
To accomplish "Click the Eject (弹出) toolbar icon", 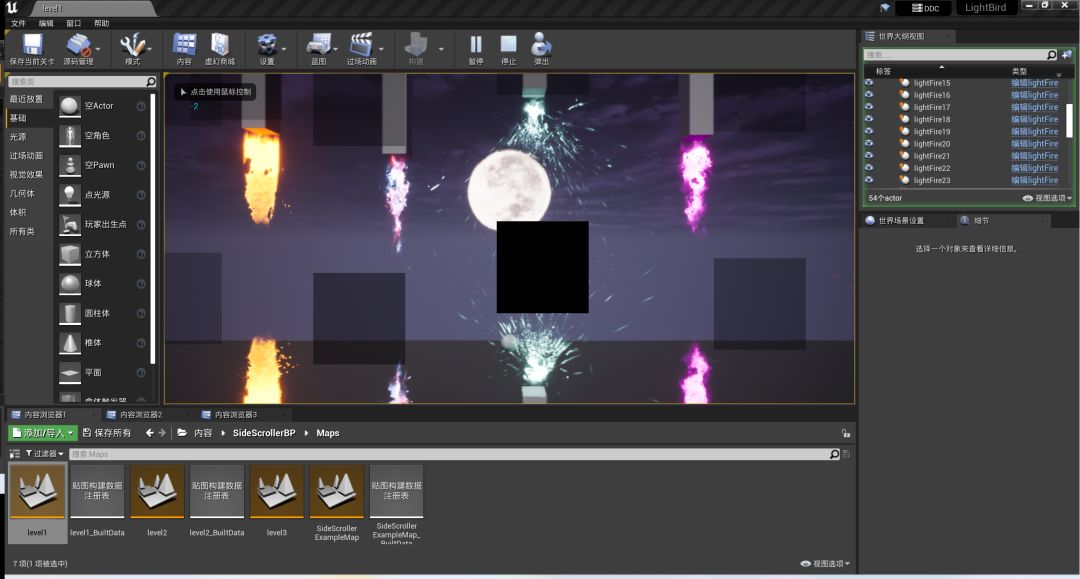I will coord(541,46).
